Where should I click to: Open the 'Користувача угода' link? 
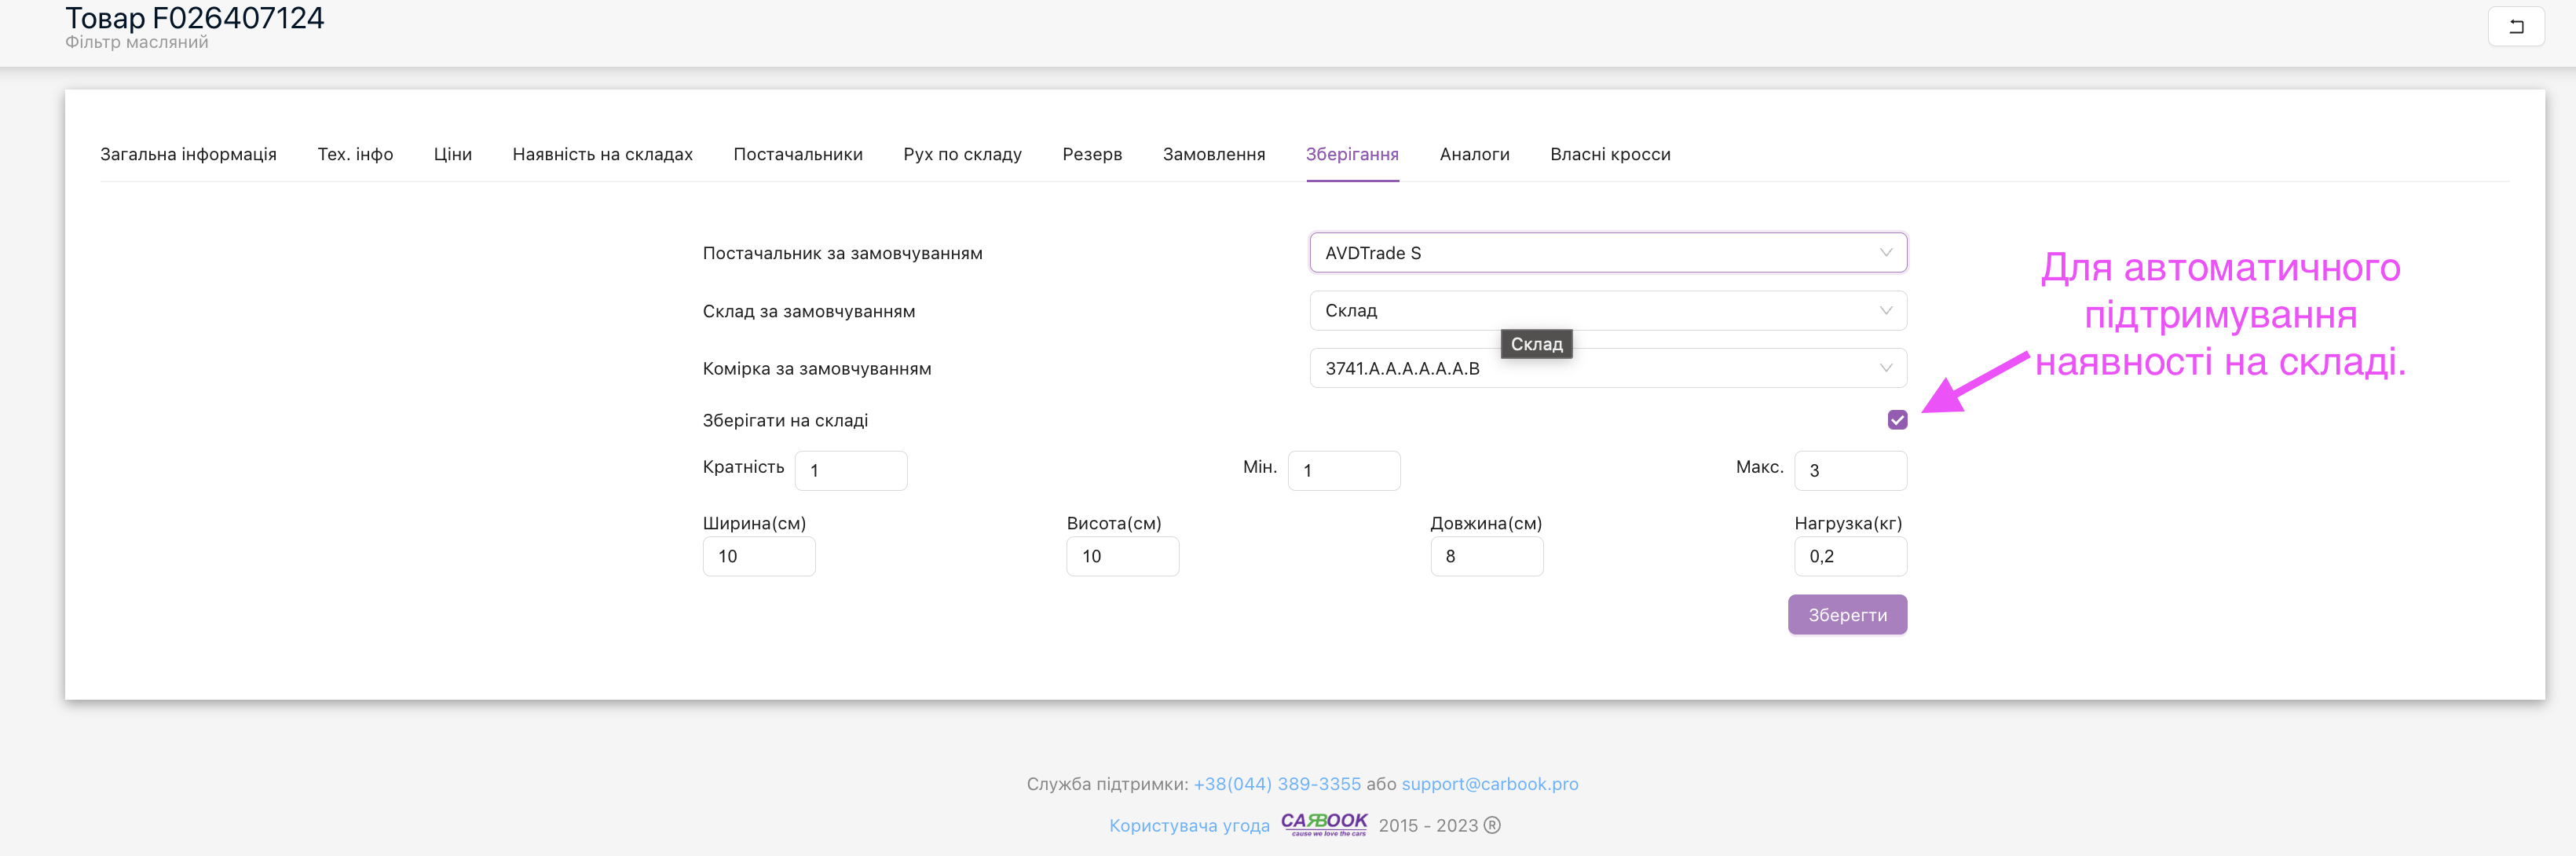click(x=1188, y=825)
